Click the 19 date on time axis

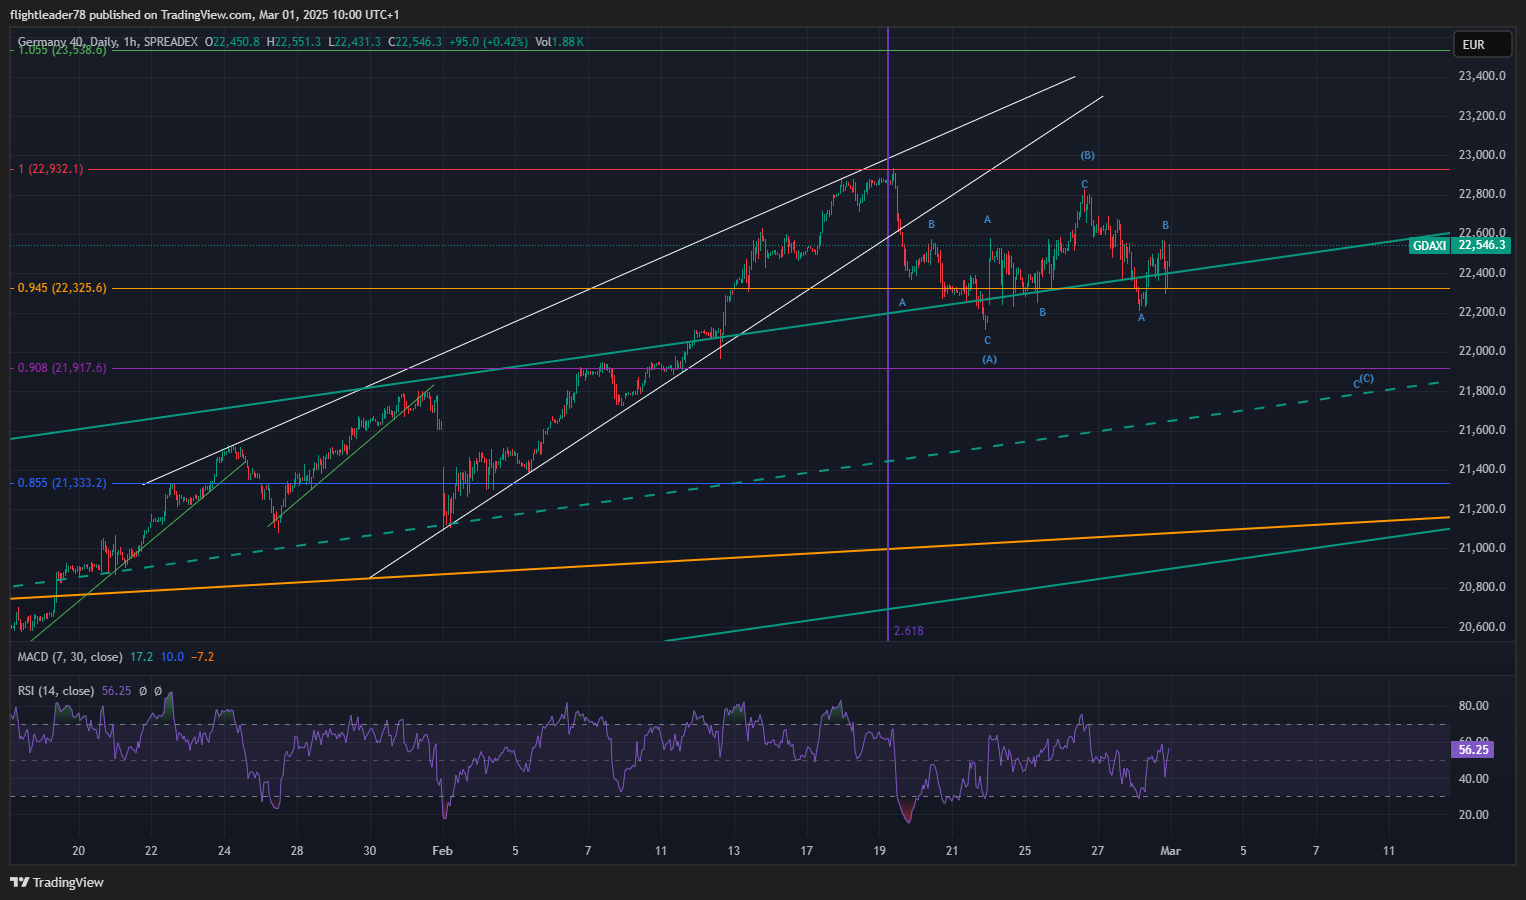(x=879, y=851)
